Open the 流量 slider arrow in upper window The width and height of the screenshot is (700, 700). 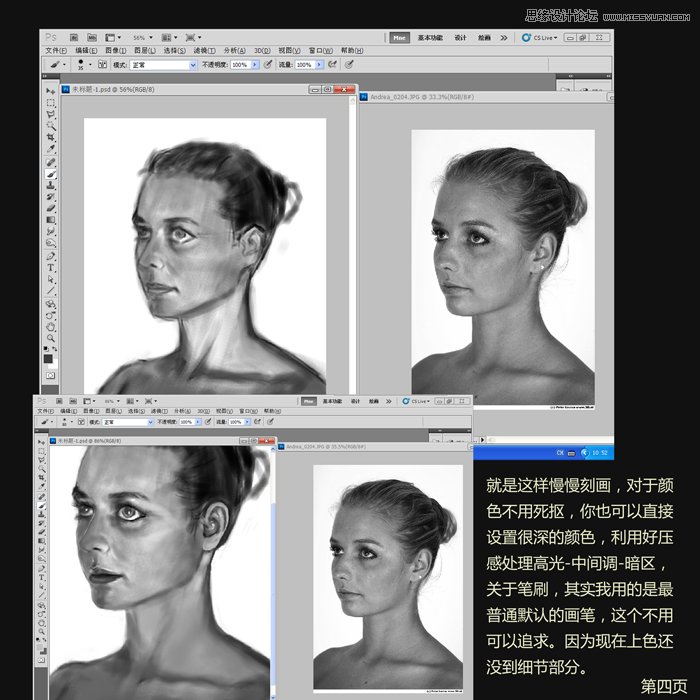click(319, 65)
